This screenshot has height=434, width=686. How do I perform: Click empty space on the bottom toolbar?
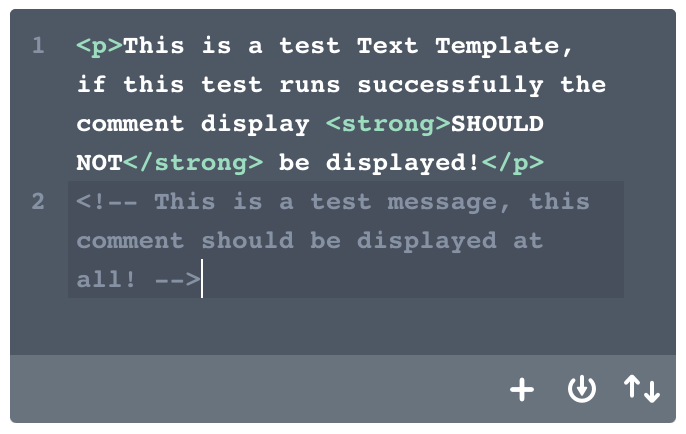[254, 388]
